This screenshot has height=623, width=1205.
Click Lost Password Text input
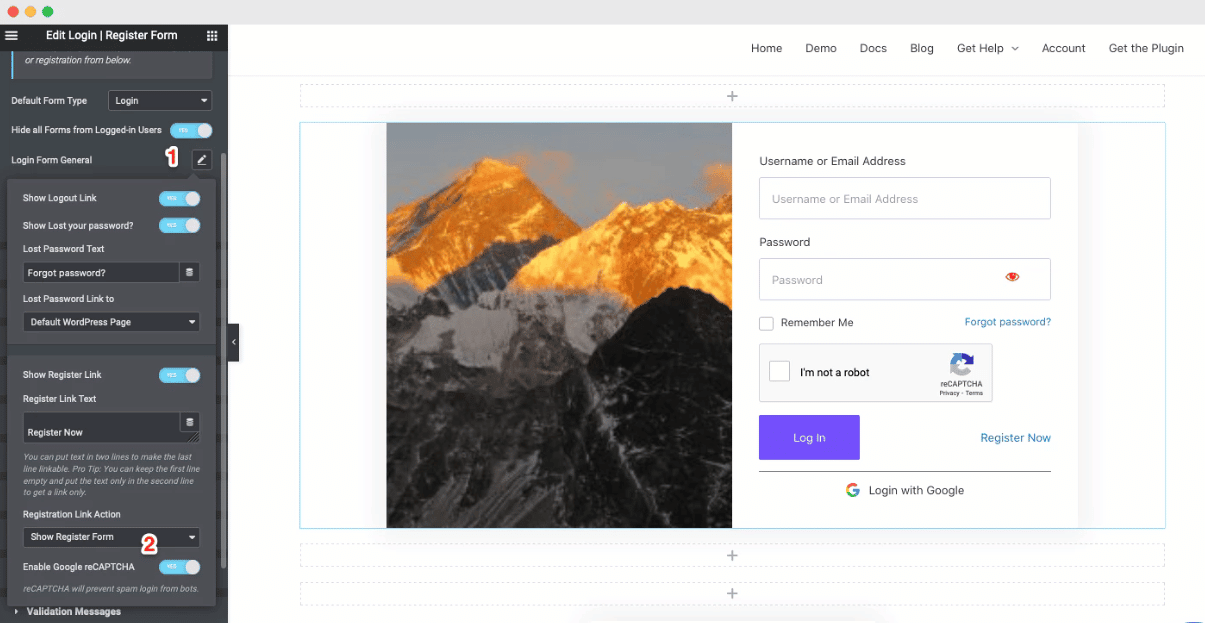click(101, 272)
